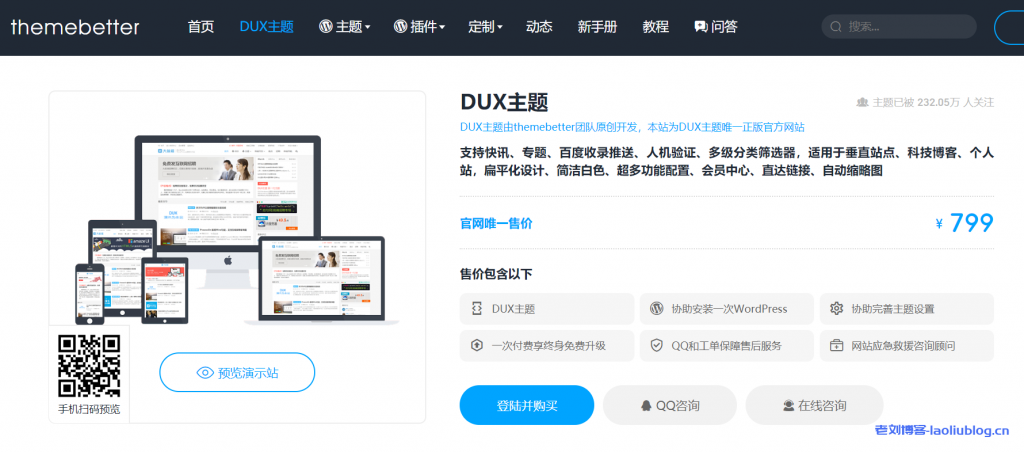Expand the 主题 dropdown menu

(344, 27)
